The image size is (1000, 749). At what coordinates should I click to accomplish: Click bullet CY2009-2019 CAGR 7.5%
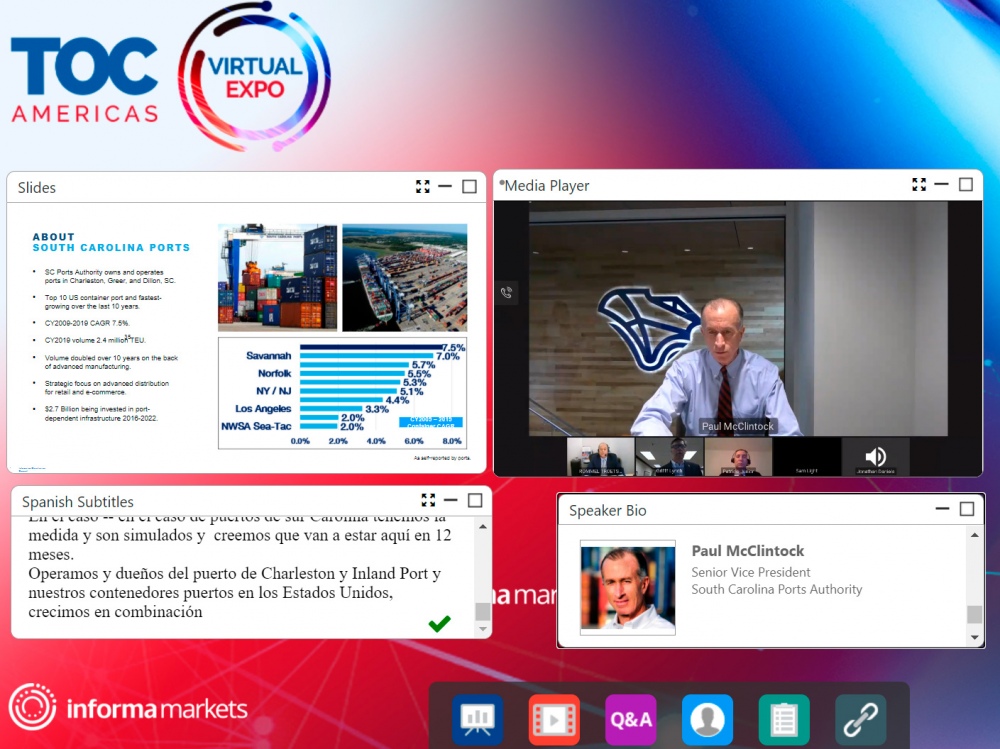[x=87, y=323]
